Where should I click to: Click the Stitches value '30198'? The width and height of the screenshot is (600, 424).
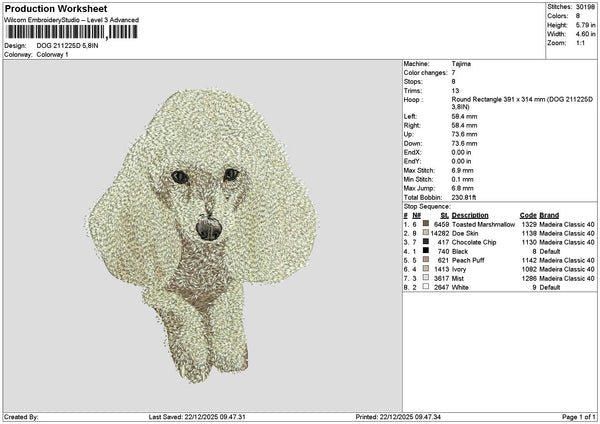pos(585,7)
